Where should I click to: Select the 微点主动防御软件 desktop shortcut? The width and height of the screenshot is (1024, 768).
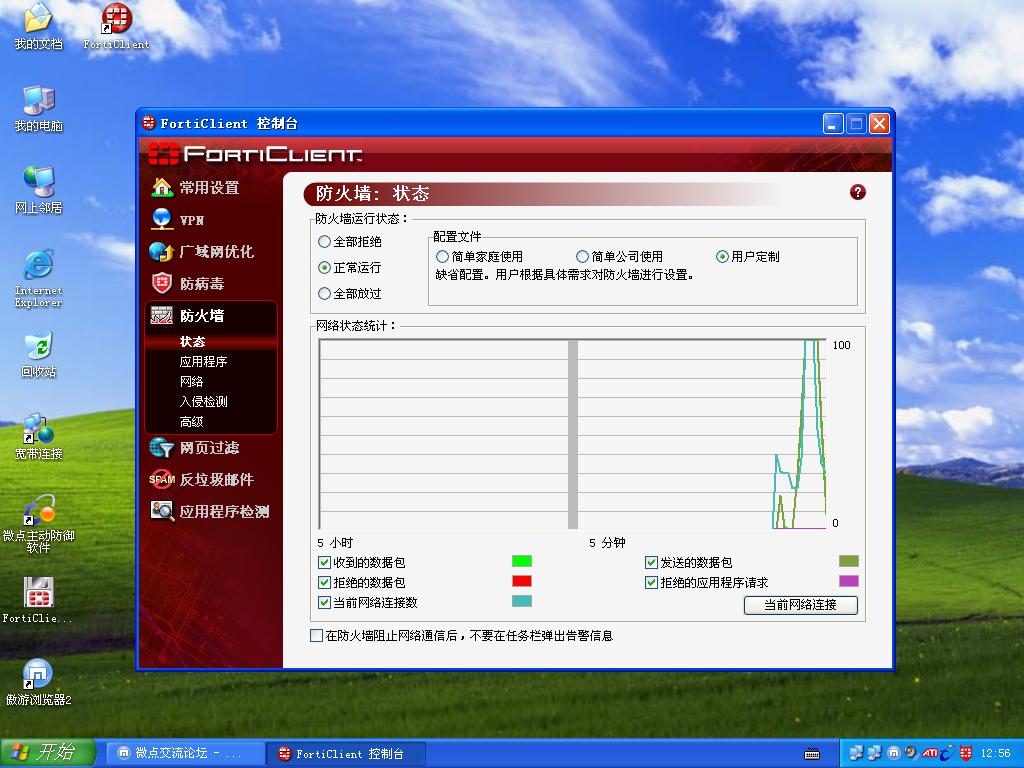pyautogui.click(x=39, y=524)
